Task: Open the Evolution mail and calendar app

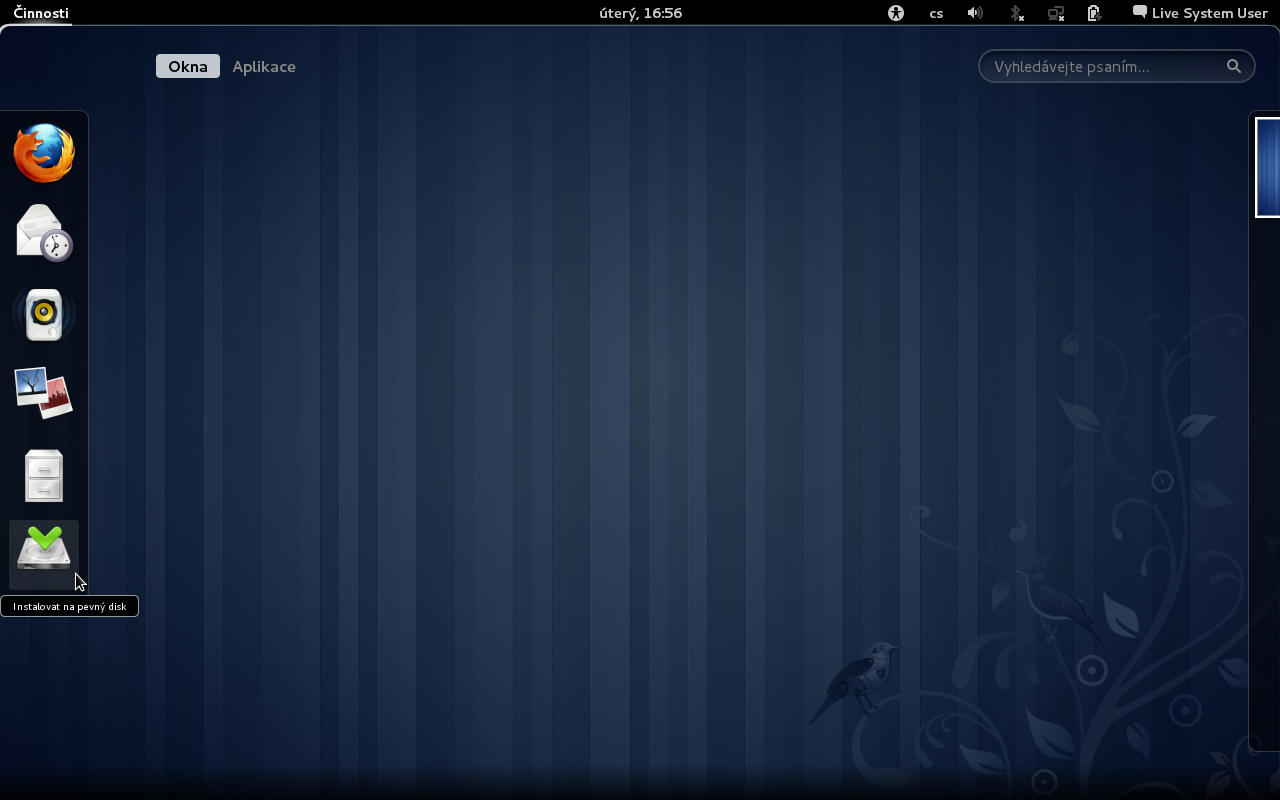Action: (44, 233)
